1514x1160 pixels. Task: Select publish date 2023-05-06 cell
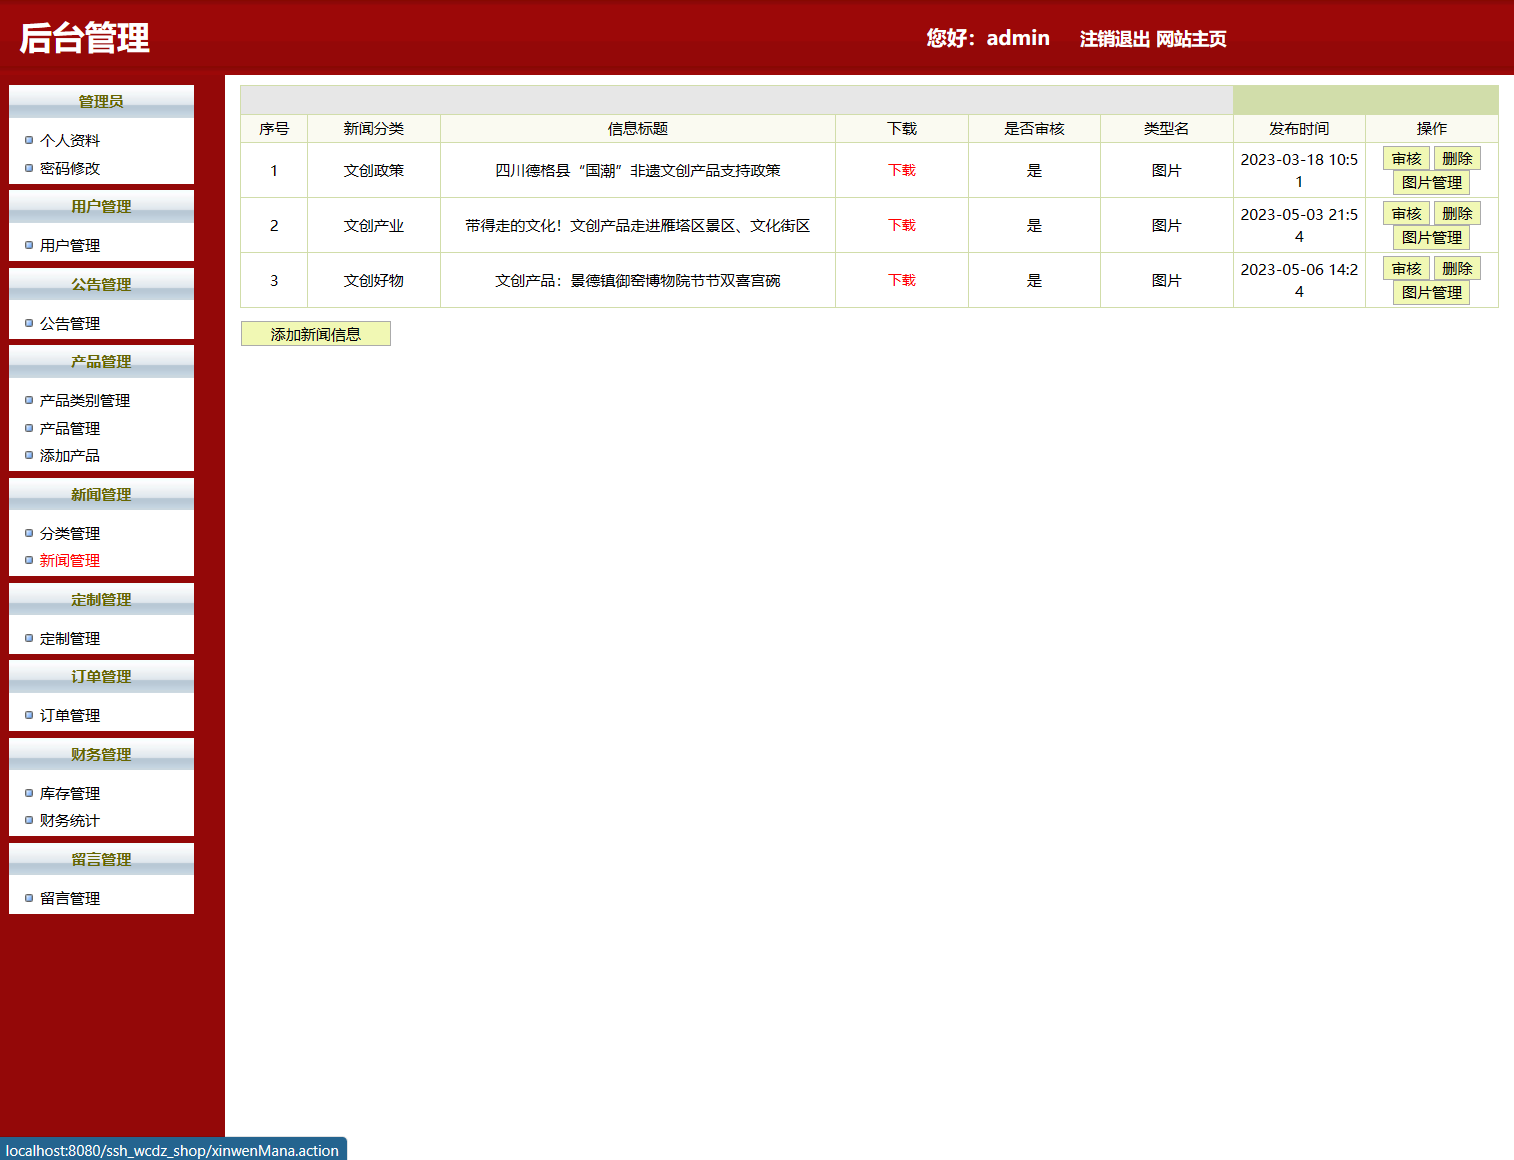pos(1299,281)
